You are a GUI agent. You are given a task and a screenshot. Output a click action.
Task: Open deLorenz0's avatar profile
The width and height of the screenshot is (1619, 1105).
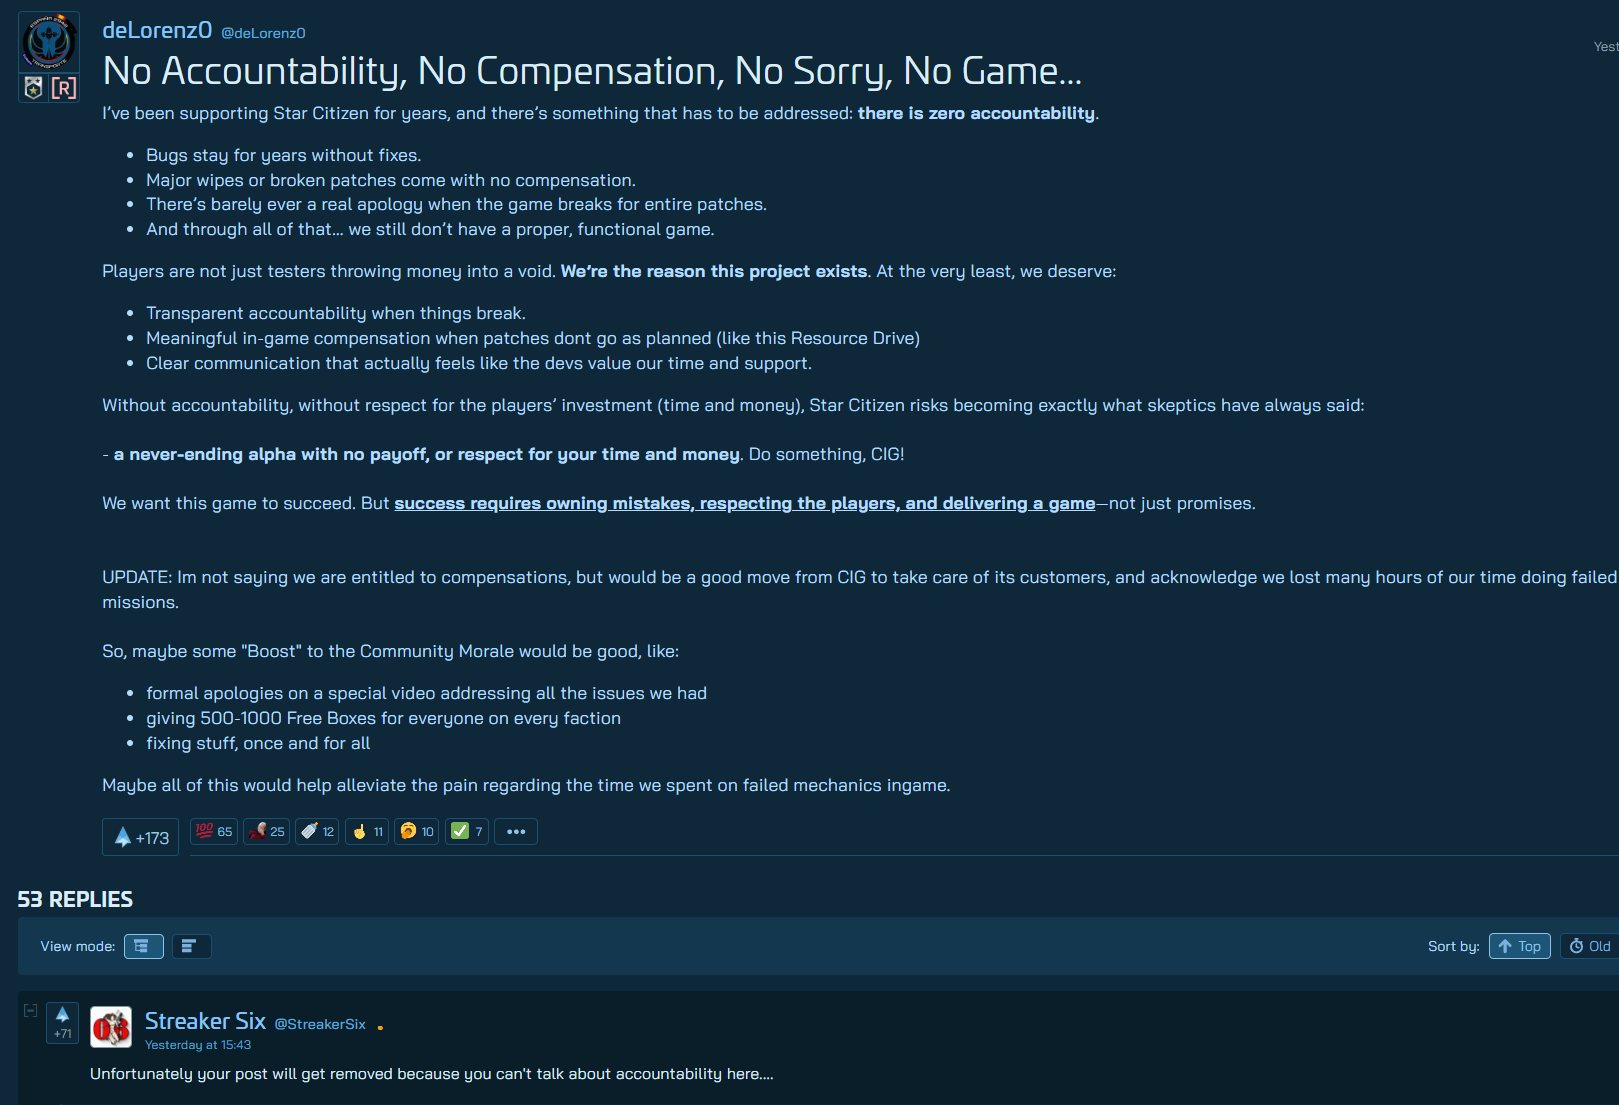pyautogui.click(x=49, y=42)
